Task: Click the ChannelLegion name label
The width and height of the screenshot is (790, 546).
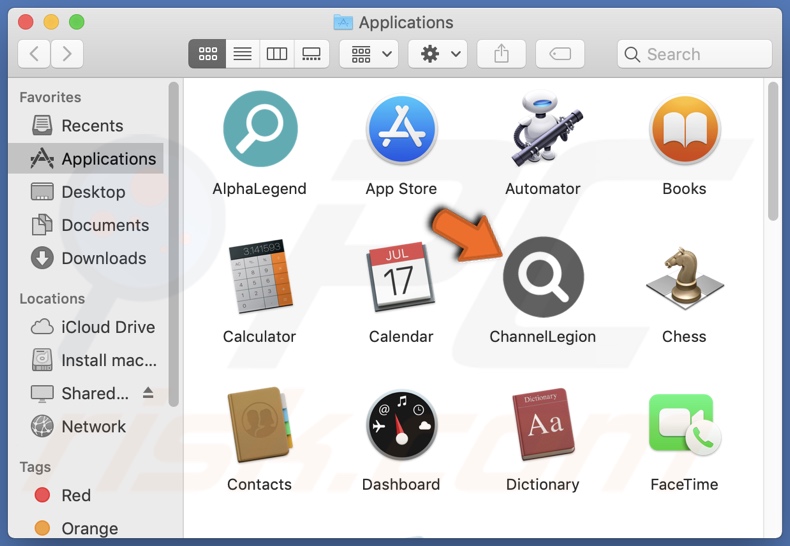Action: (543, 336)
